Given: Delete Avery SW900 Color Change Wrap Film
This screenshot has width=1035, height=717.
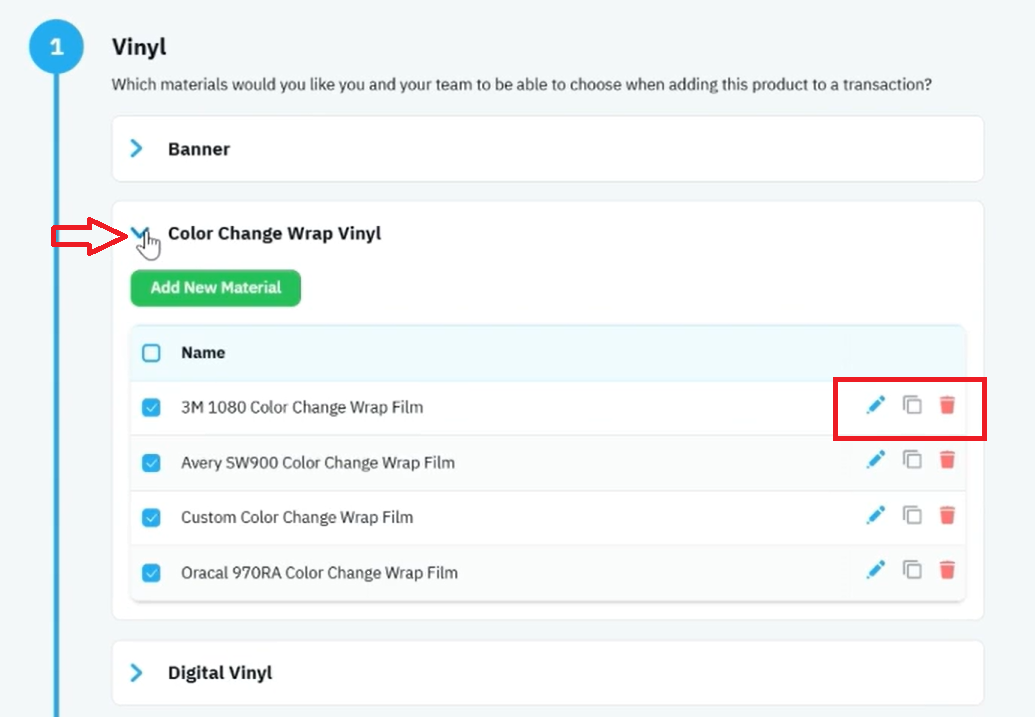Looking at the screenshot, I should 947,460.
